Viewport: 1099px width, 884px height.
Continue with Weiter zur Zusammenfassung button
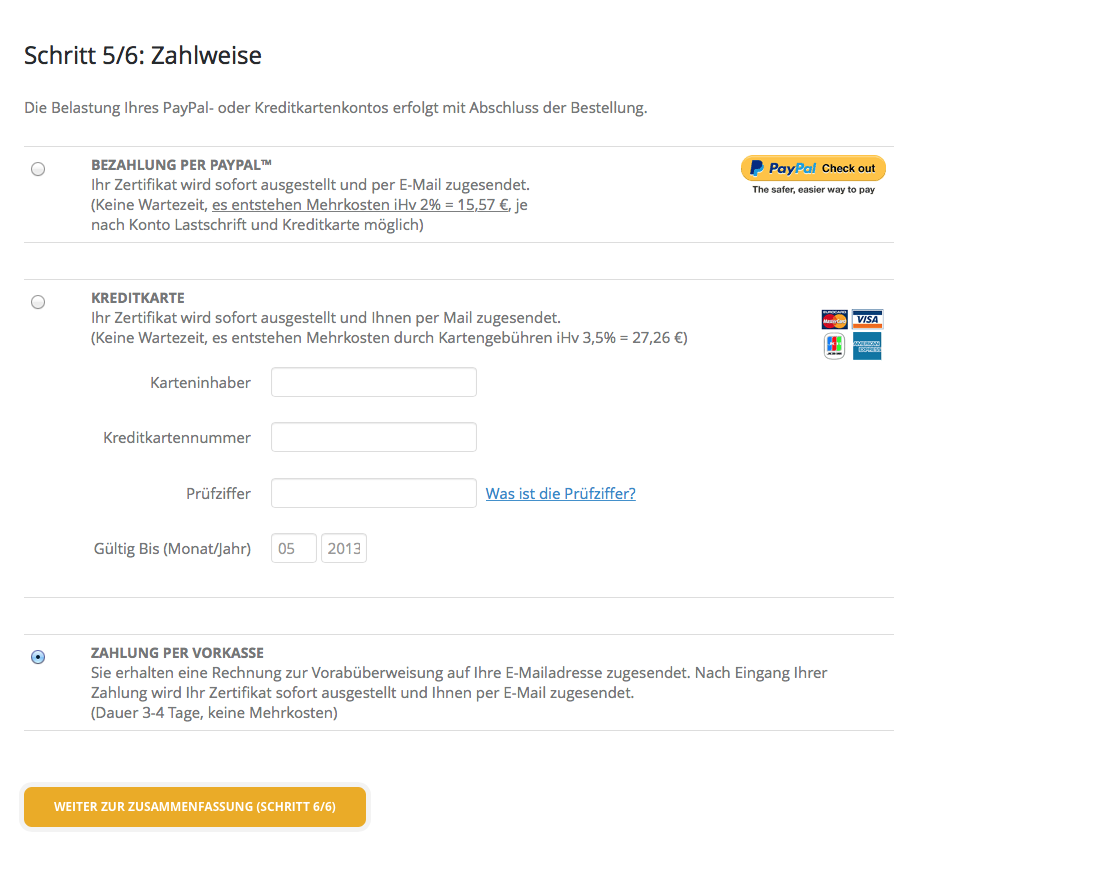[x=195, y=807]
